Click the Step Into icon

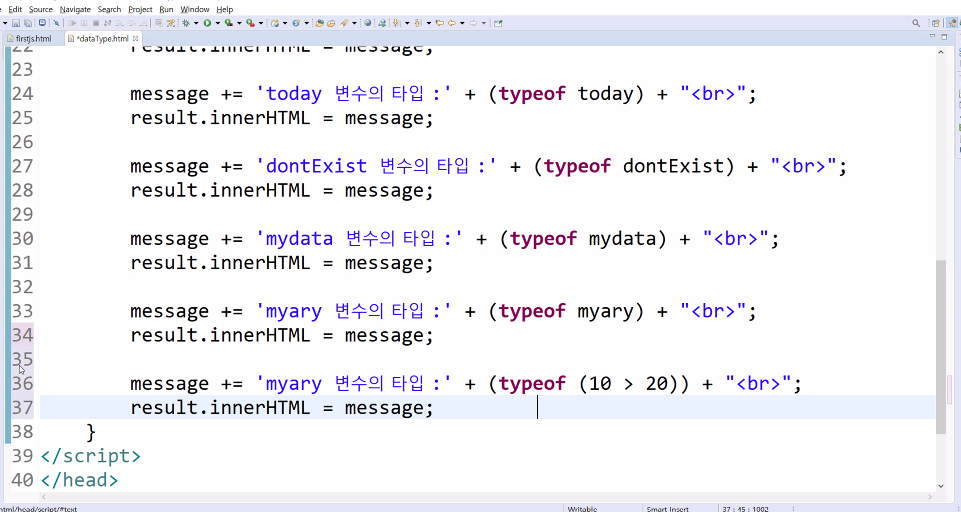click(119, 23)
